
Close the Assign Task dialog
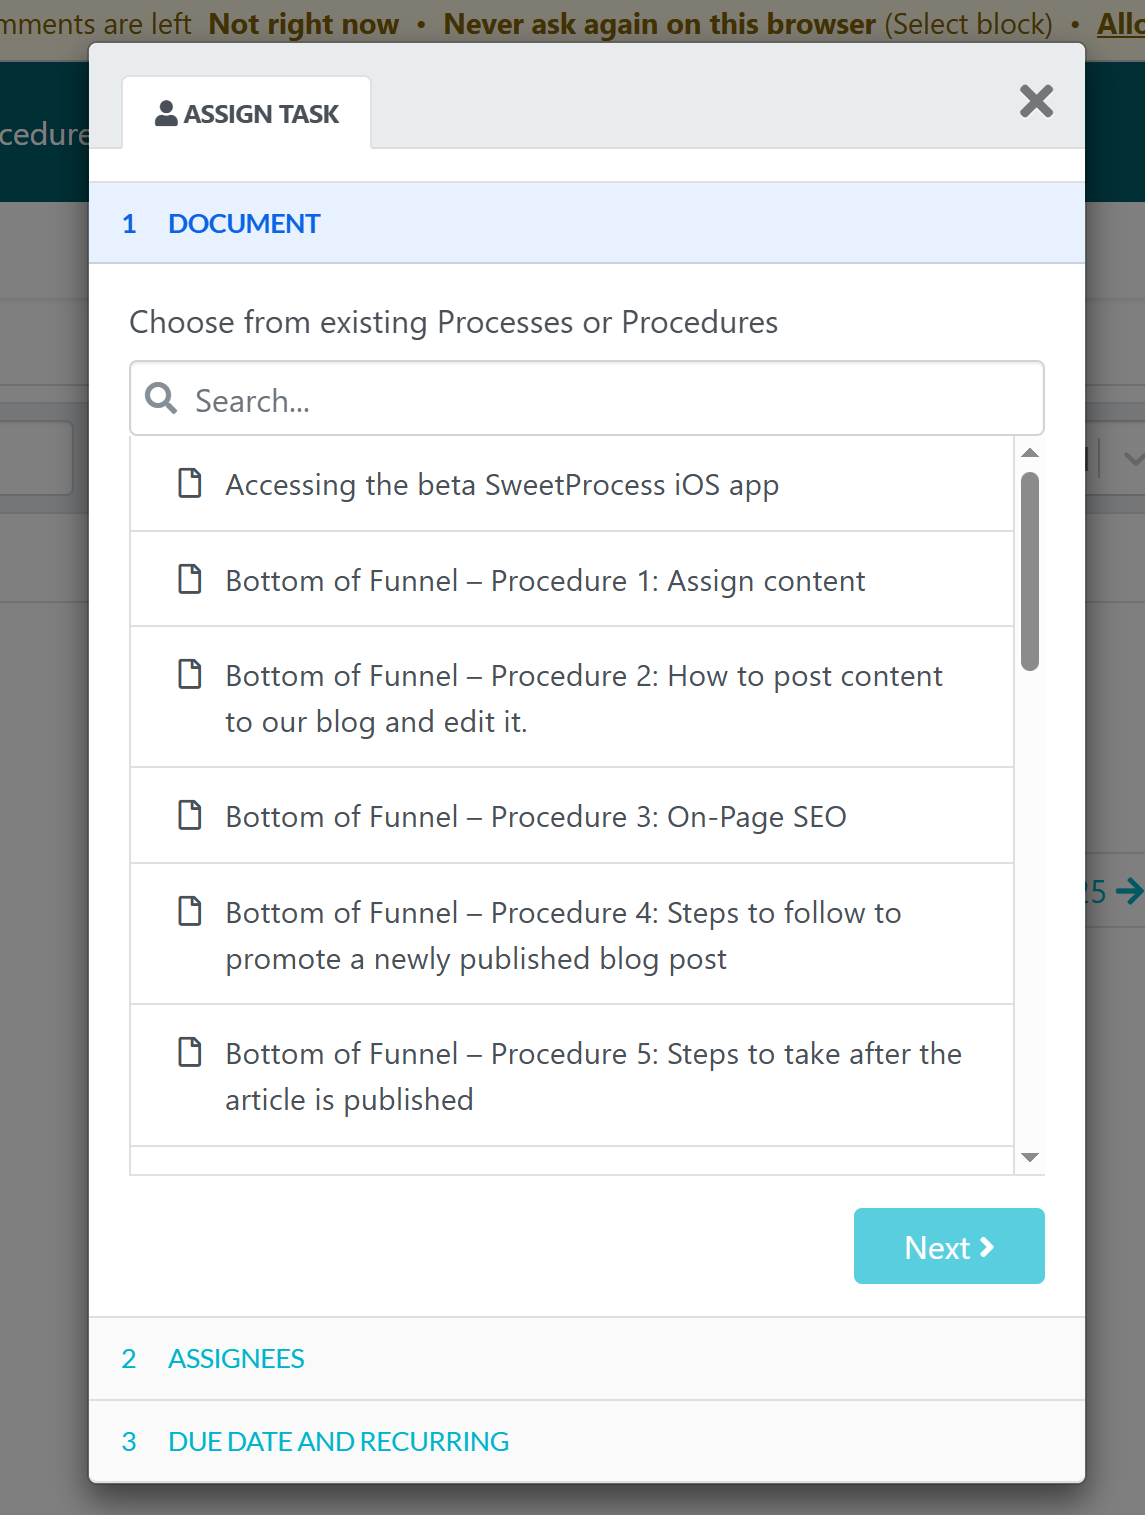pyautogui.click(x=1035, y=101)
